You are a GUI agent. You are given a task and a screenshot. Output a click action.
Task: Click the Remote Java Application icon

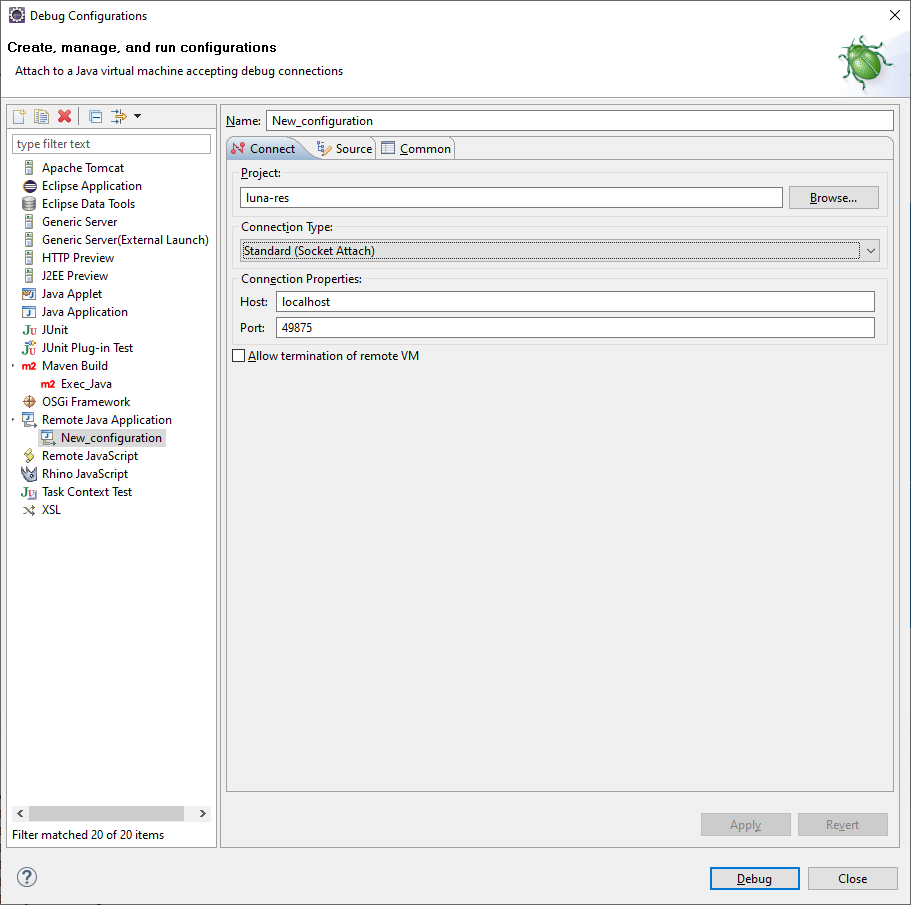point(29,420)
